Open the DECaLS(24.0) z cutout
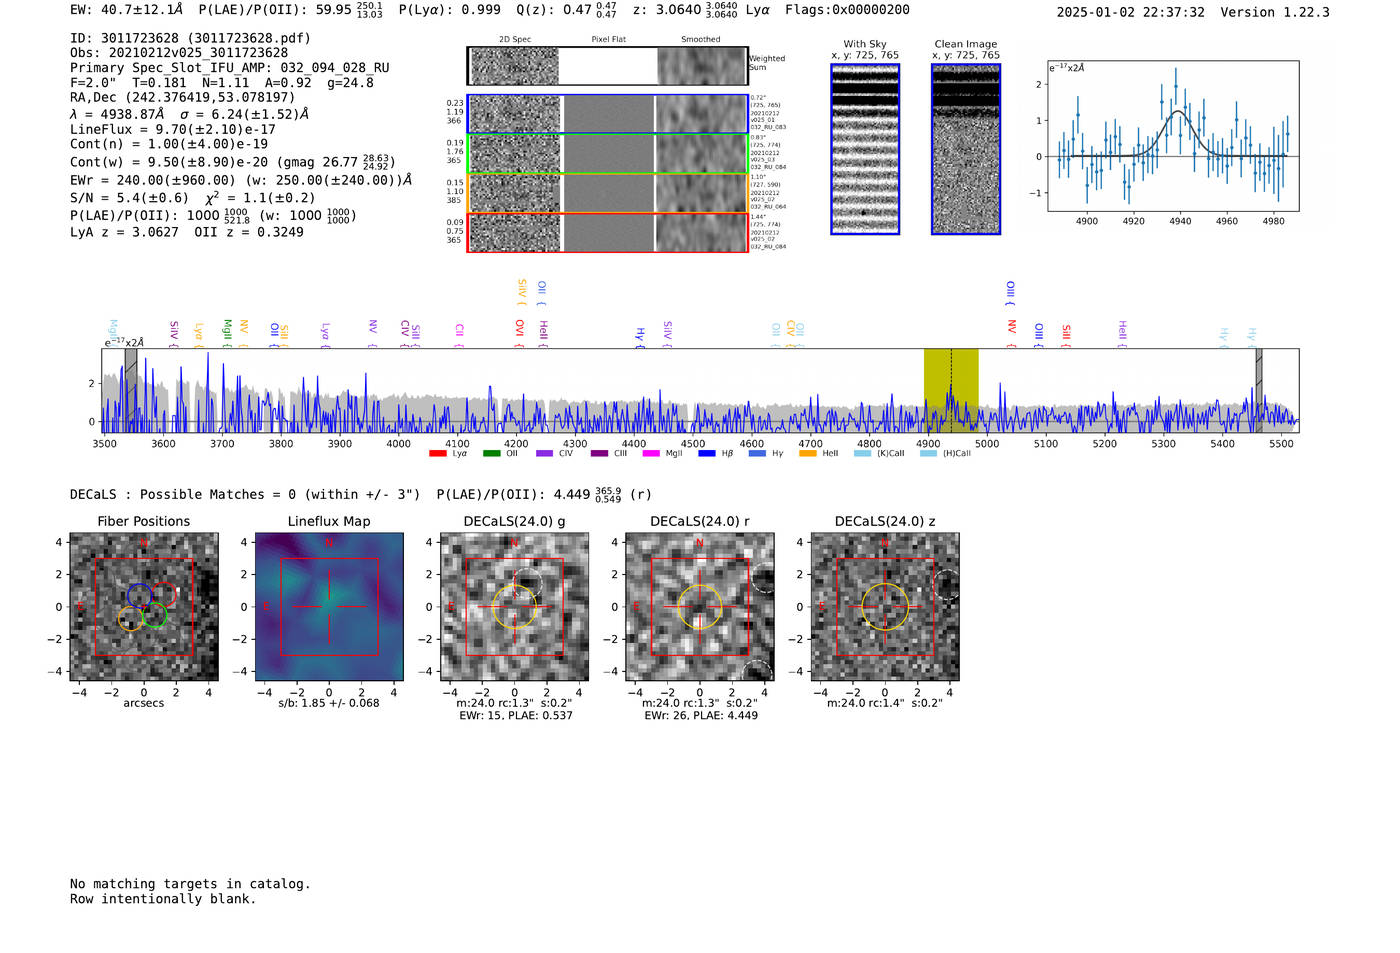 click(885, 607)
